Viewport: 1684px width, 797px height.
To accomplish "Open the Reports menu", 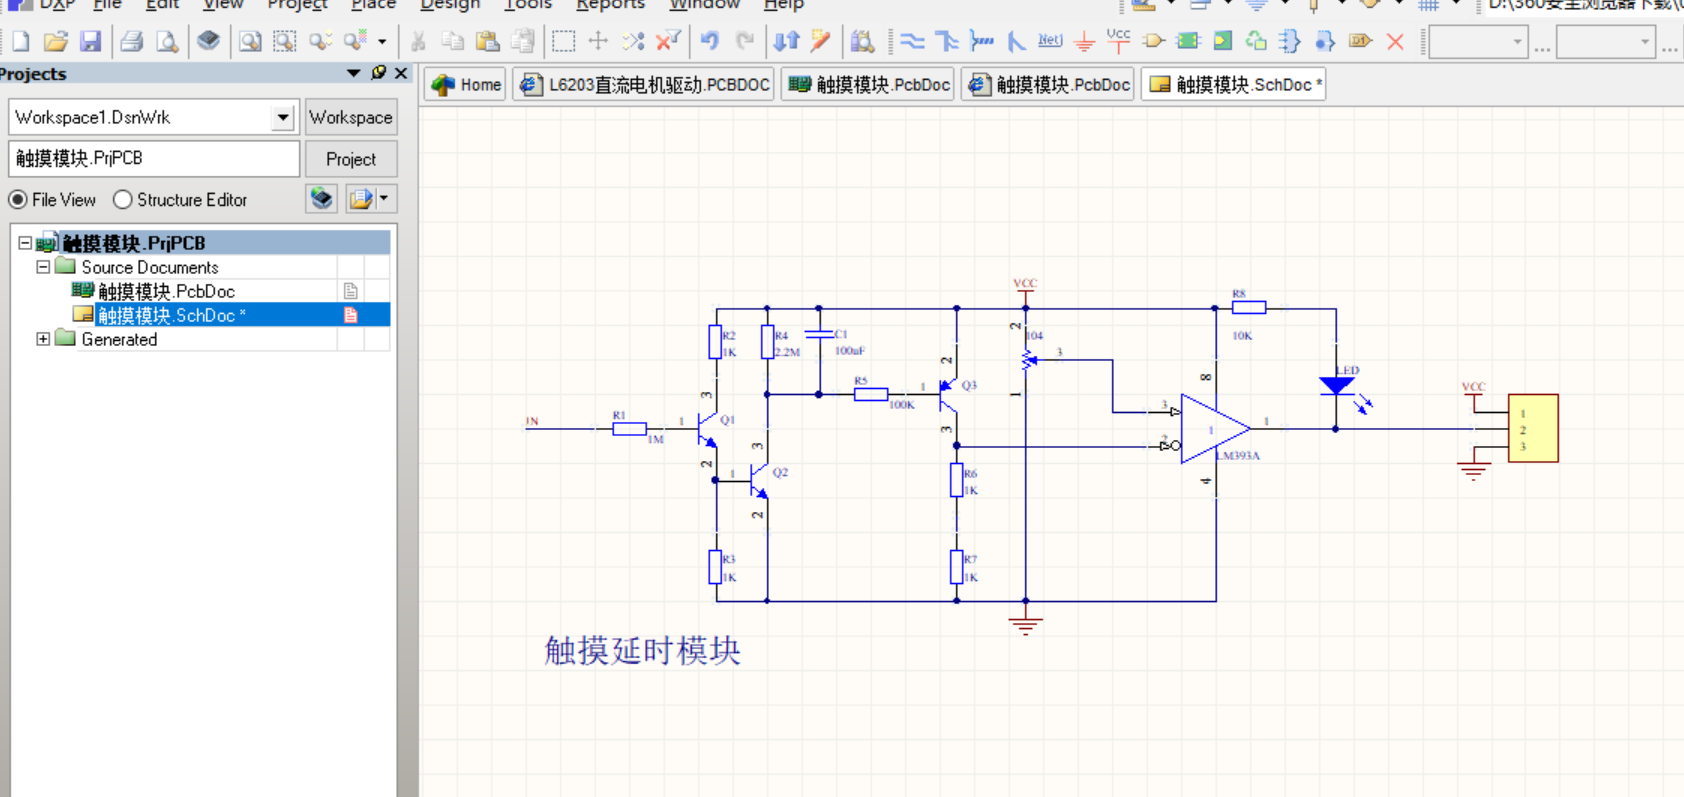I will pyautogui.click(x=610, y=5).
